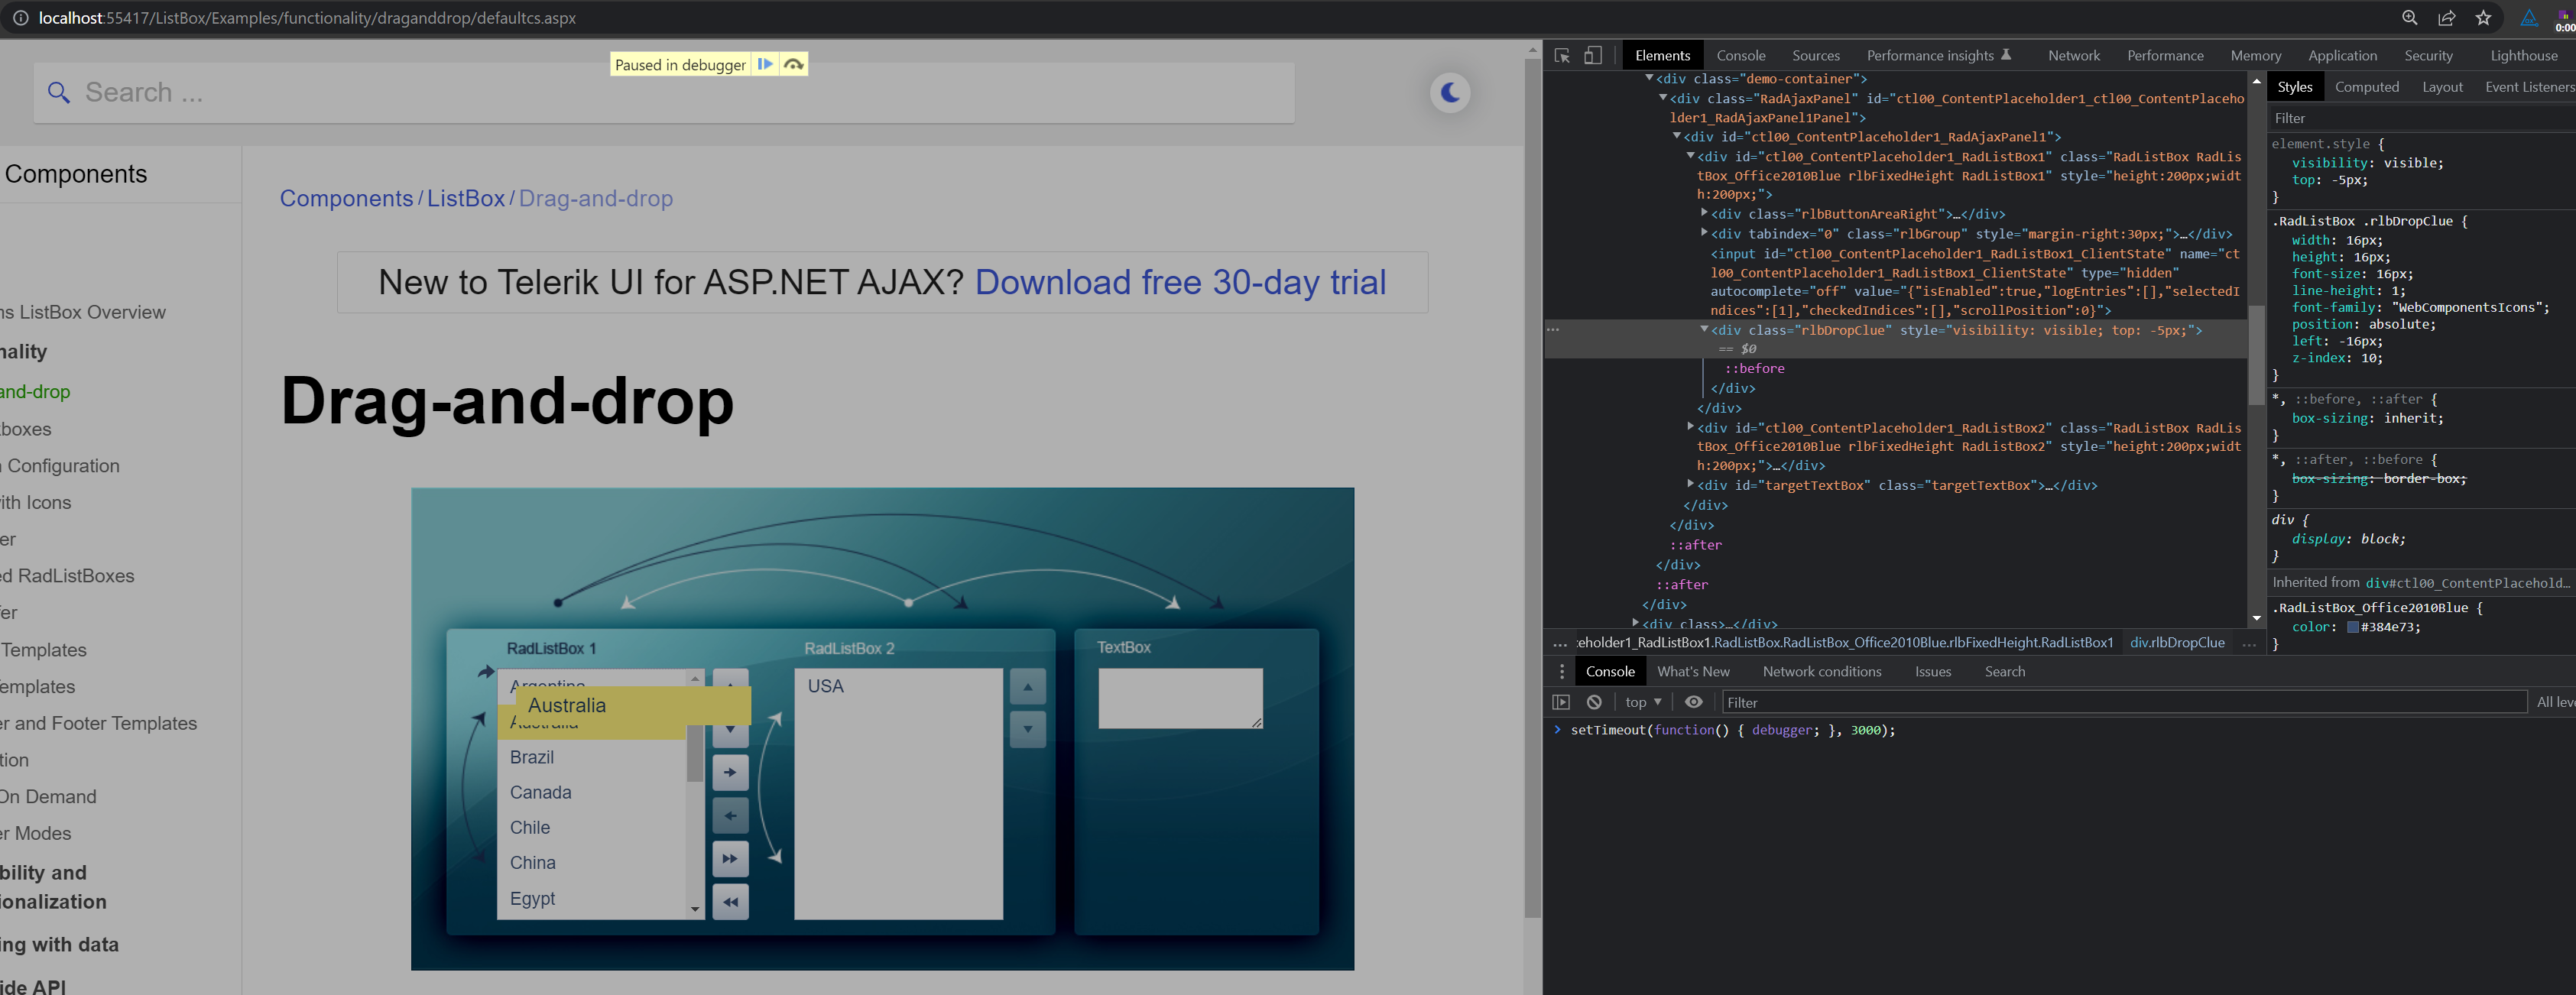The image size is (2576, 995).
Task: Toggle dark mode moon button
Action: [x=1450, y=93]
